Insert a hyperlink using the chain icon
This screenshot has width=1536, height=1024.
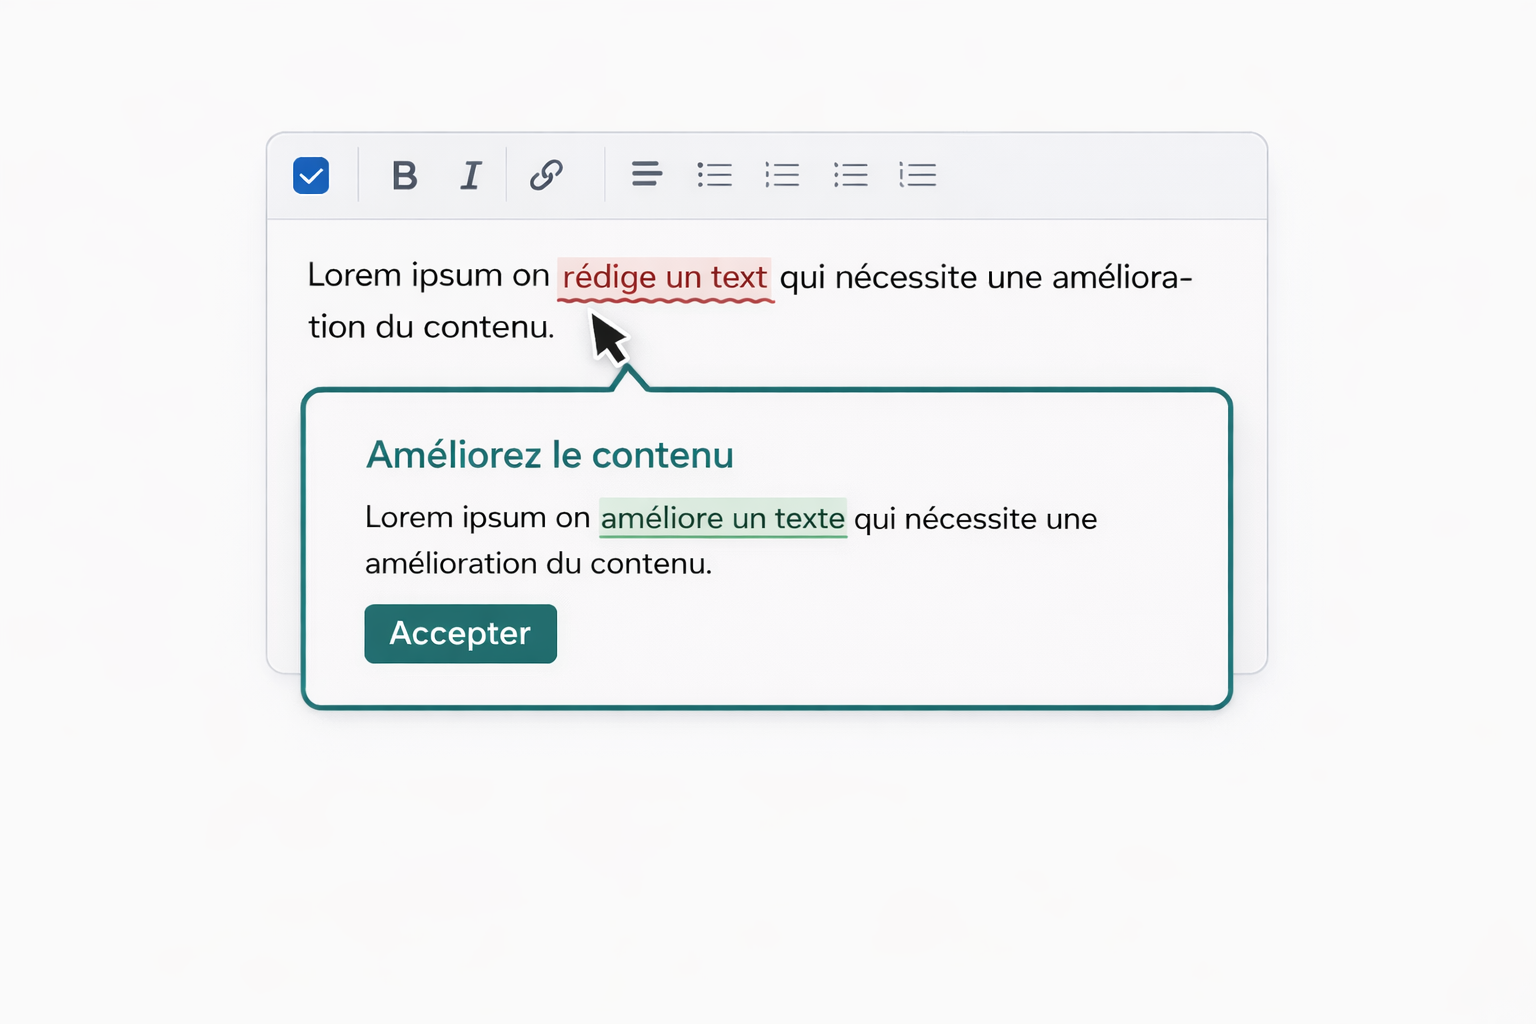546,175
